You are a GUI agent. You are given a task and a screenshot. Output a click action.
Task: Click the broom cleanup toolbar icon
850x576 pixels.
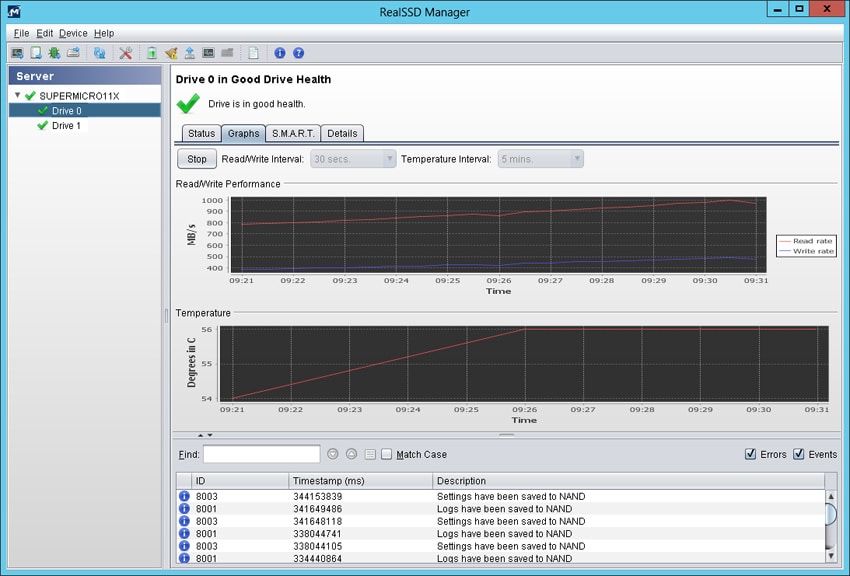coord(171,53)
